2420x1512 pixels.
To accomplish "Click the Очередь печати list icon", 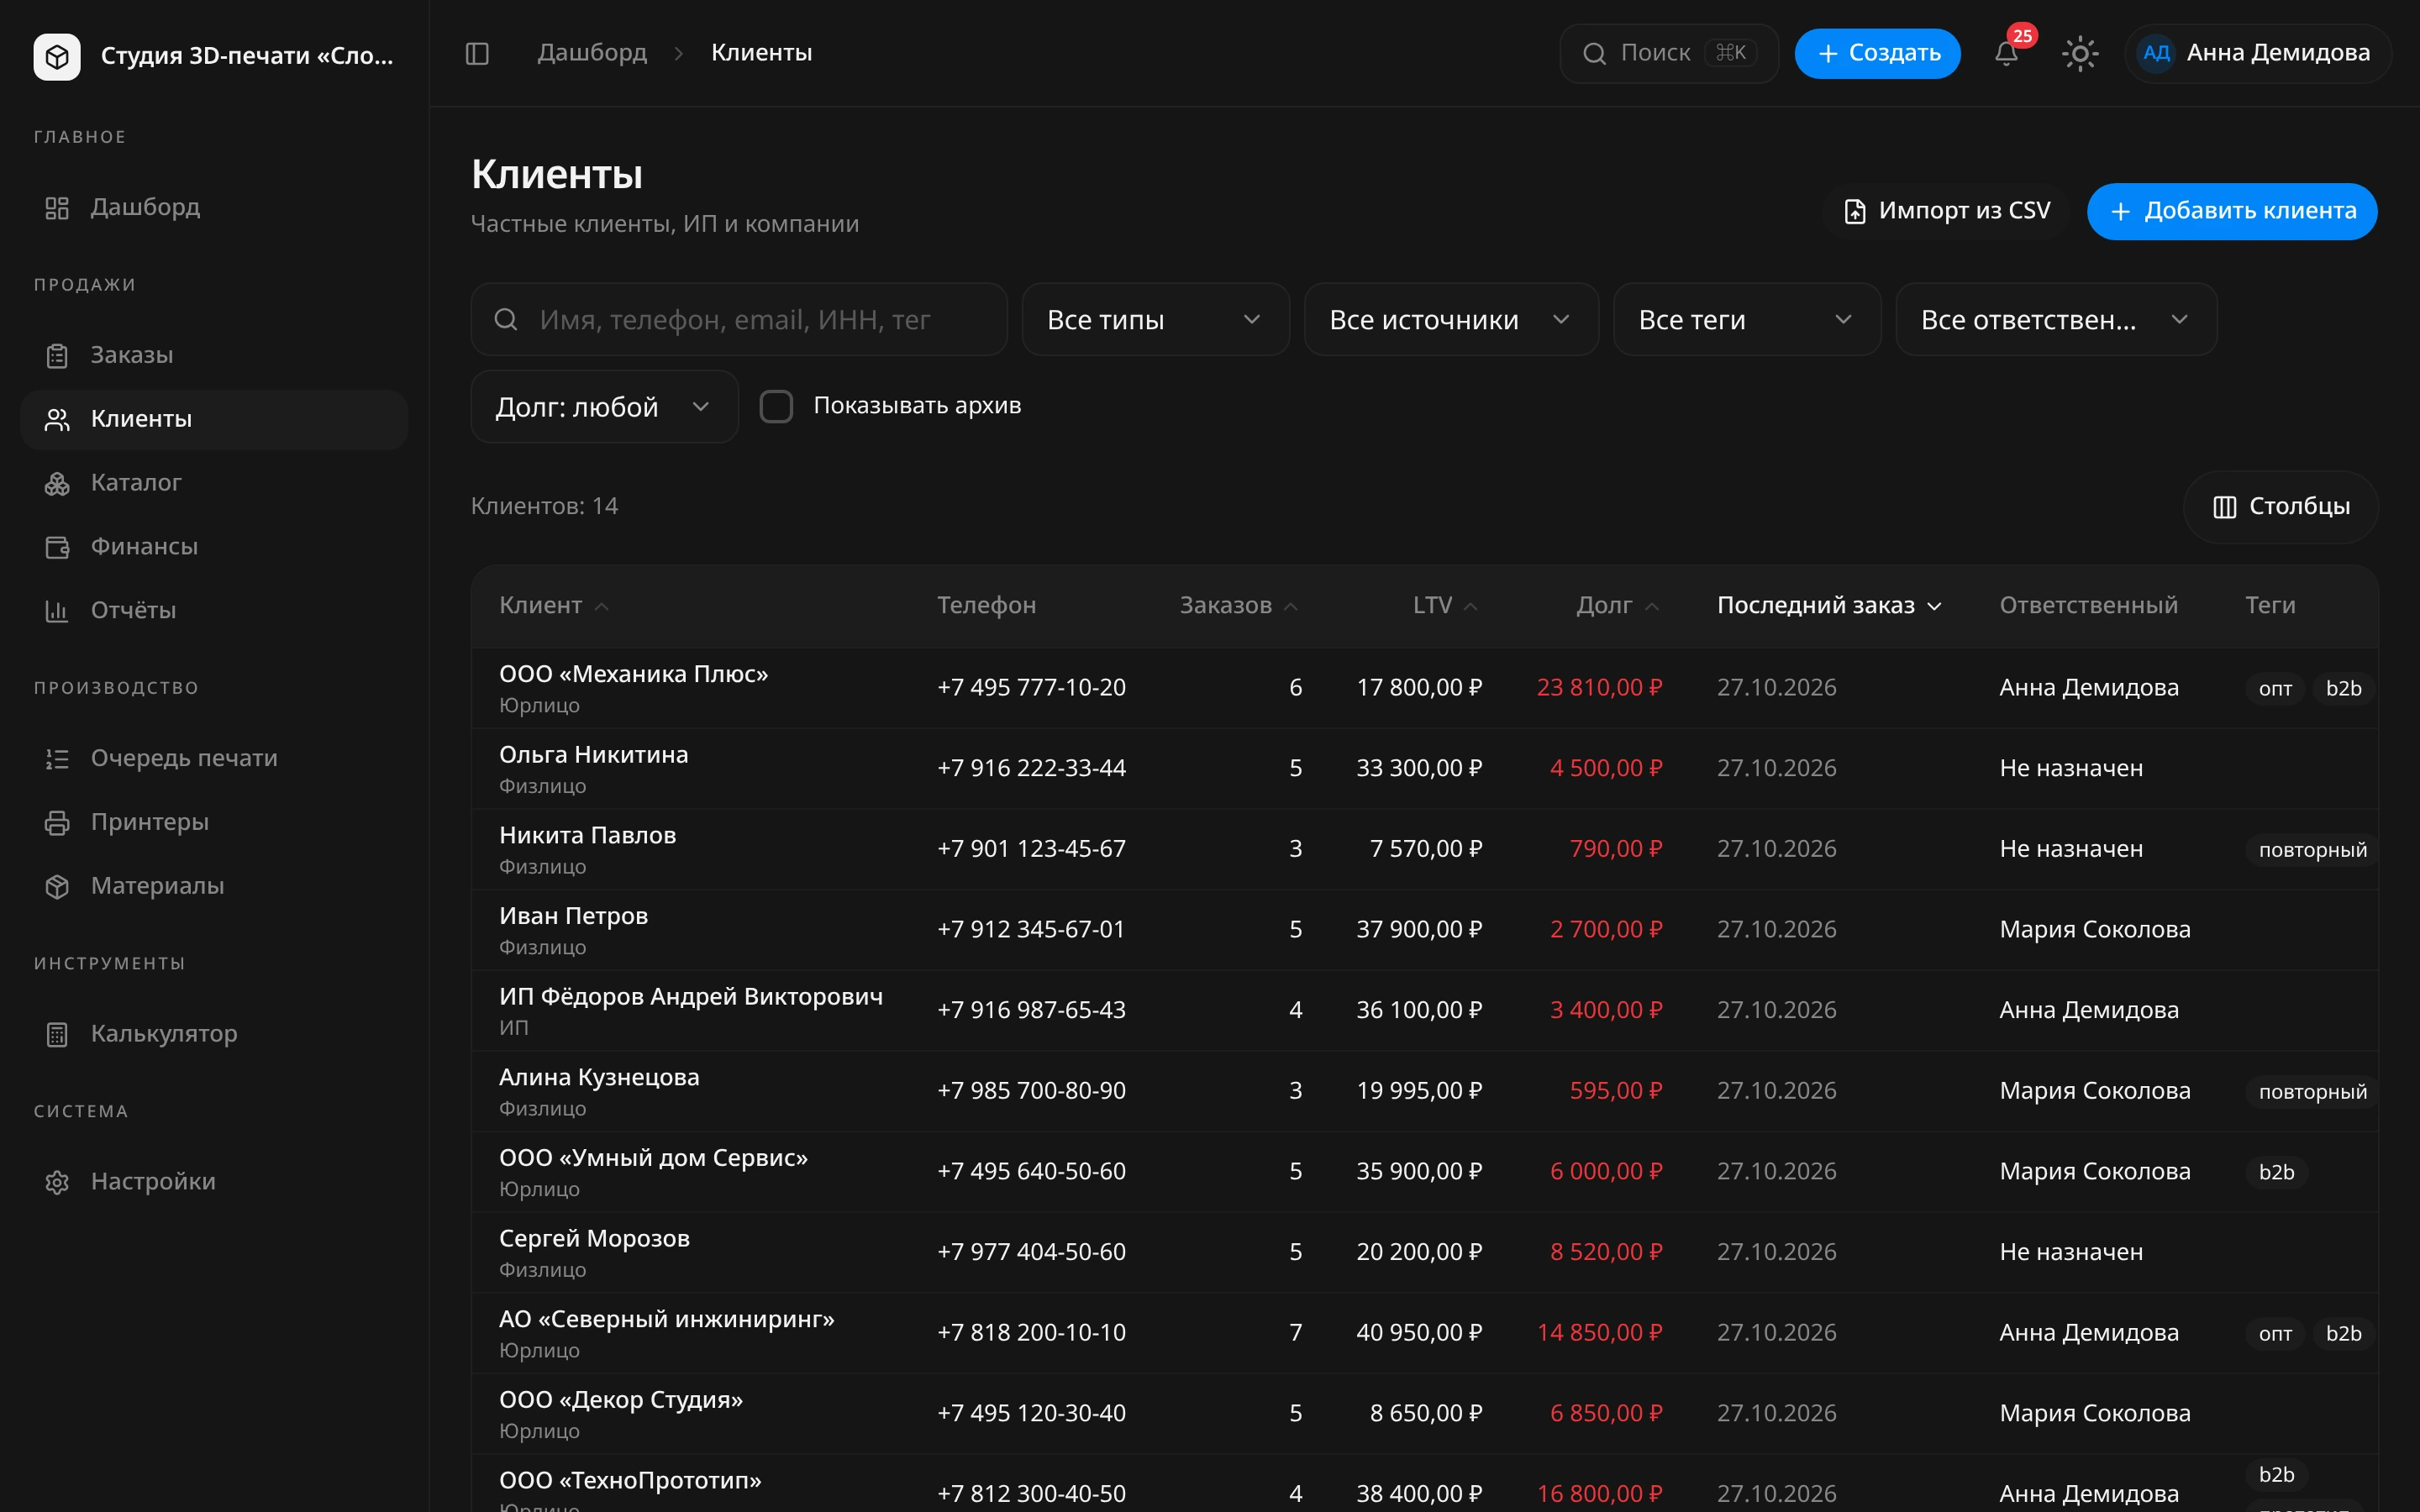I will [57, 759].
